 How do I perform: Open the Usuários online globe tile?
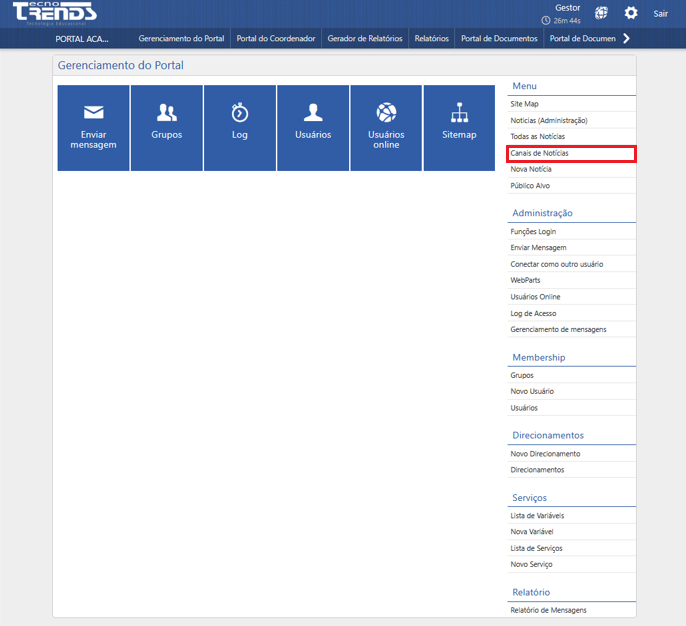click(386, 128)
